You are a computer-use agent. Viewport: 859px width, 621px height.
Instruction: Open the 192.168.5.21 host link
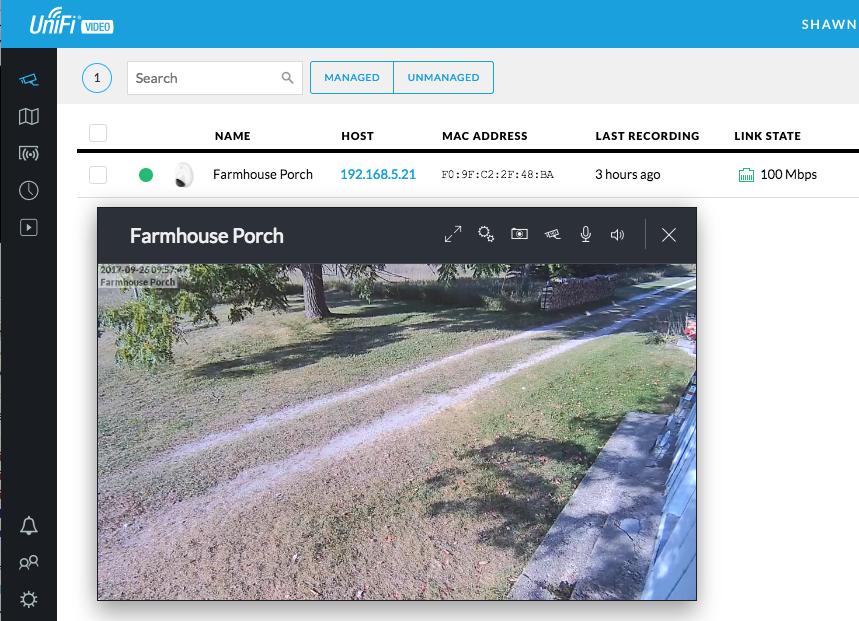377,174
